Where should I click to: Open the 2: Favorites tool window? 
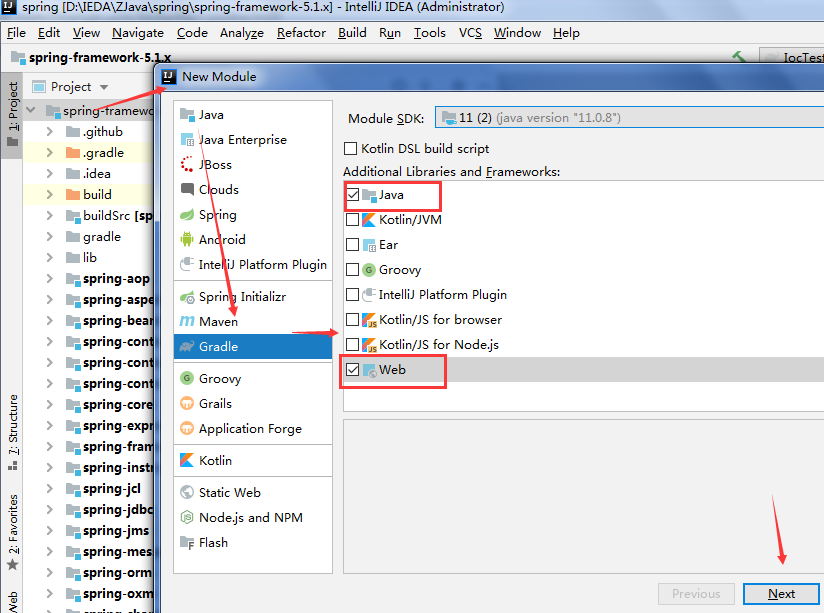coord(12,533)
